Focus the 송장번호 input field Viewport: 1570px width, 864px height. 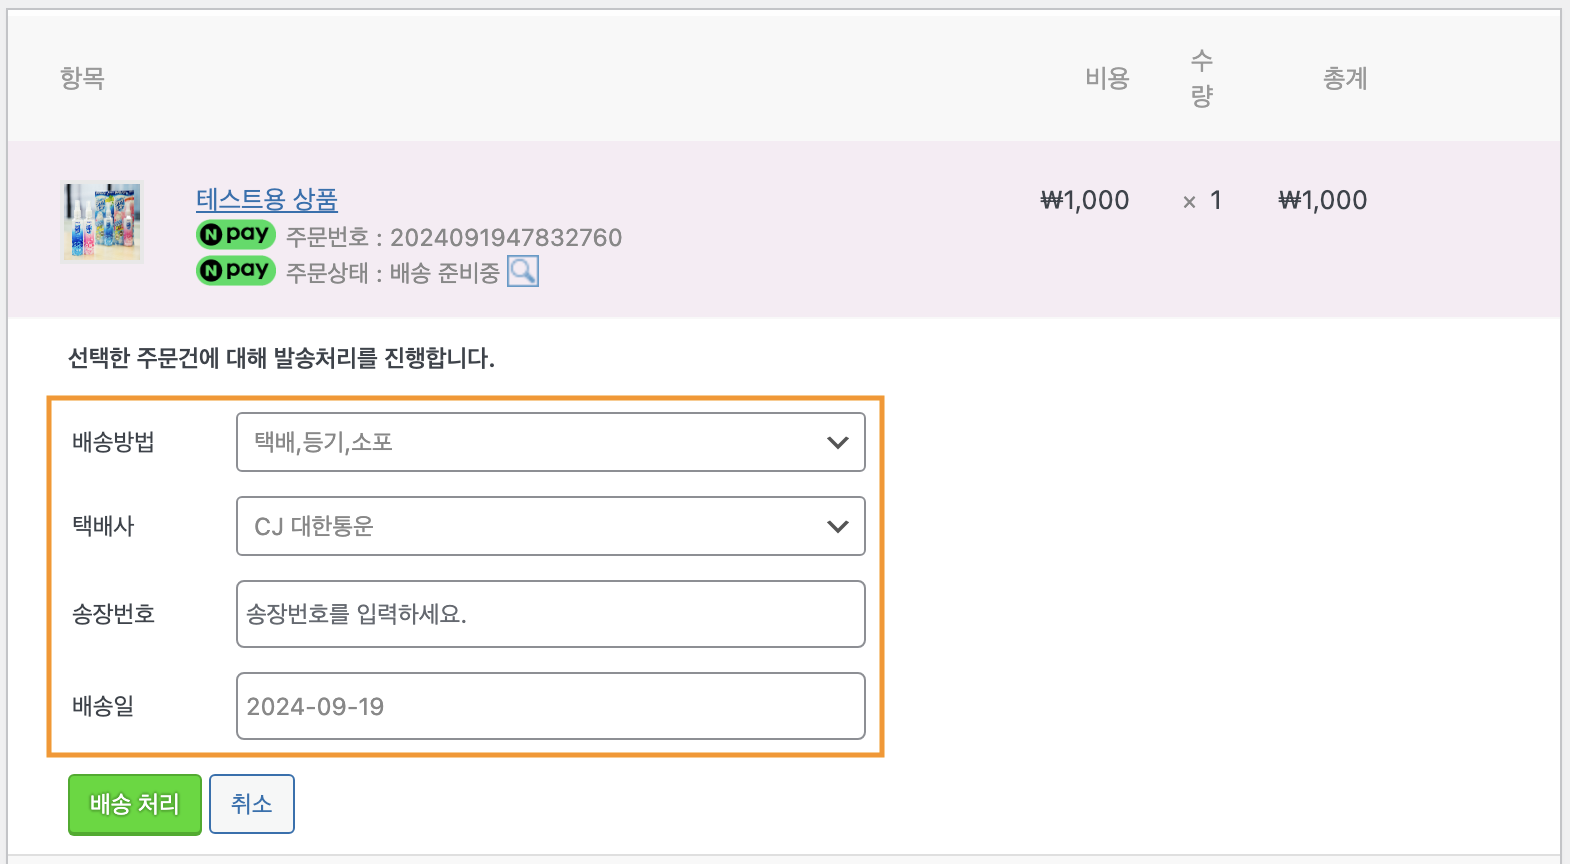(x=550, y=614)
